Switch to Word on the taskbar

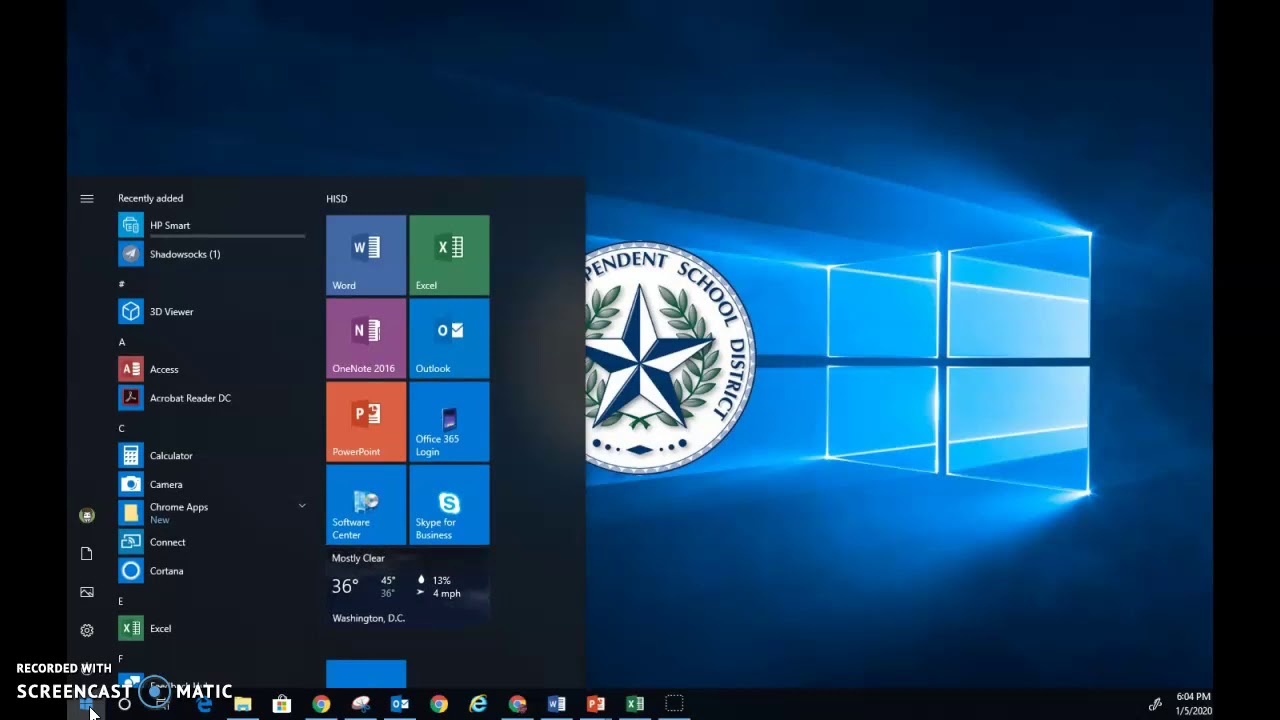(556, 704)
